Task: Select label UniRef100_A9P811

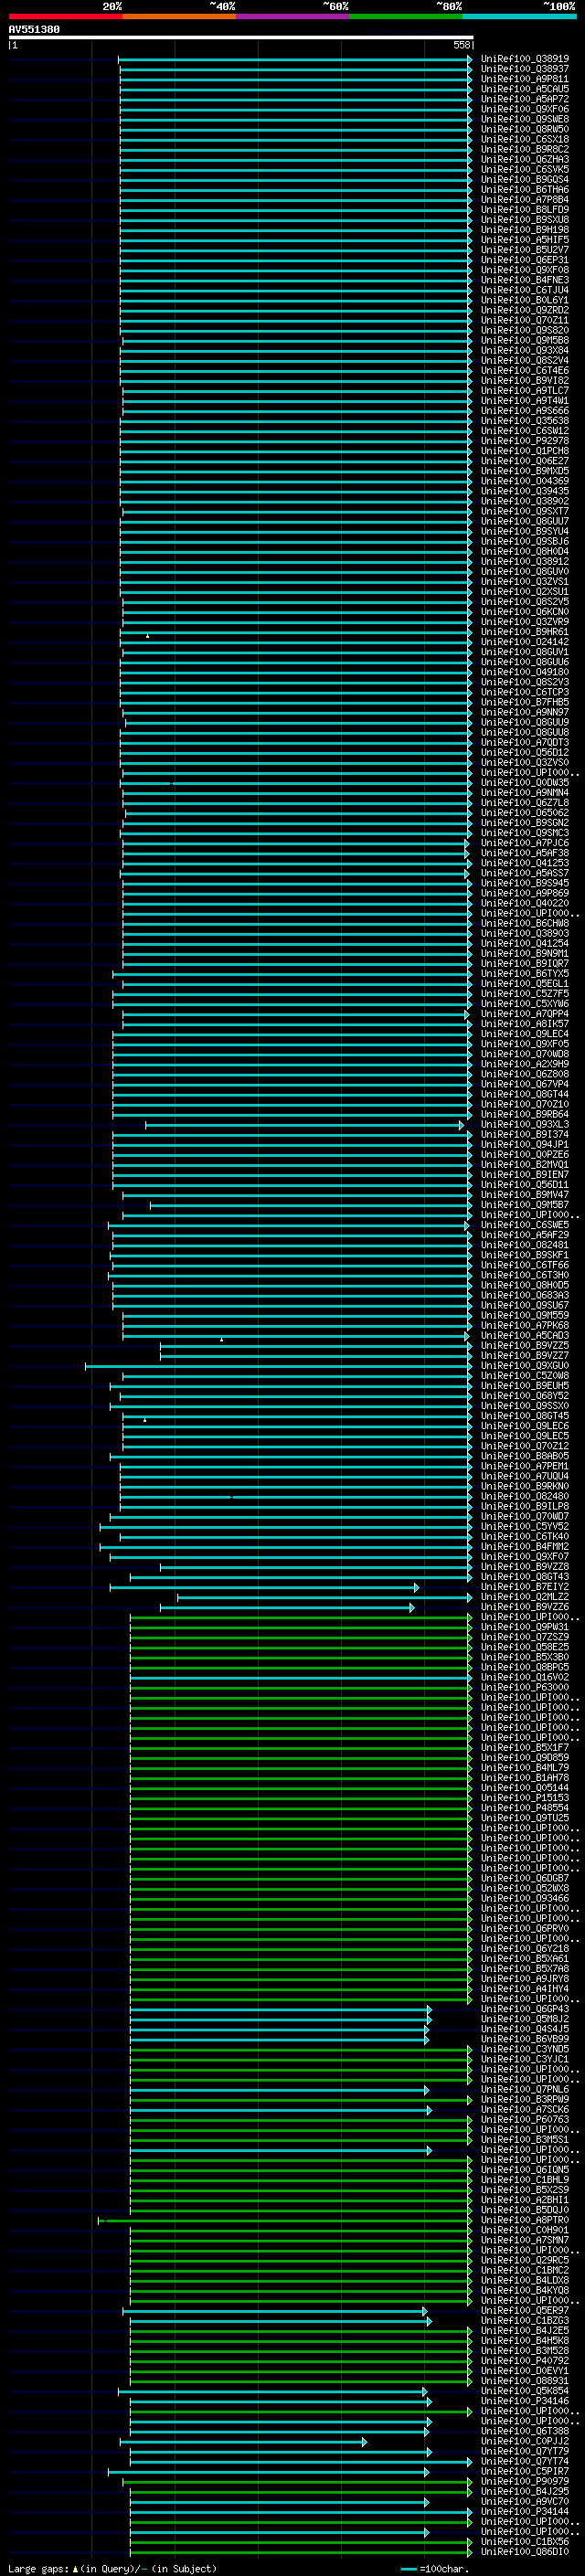Action: [525, 79]
